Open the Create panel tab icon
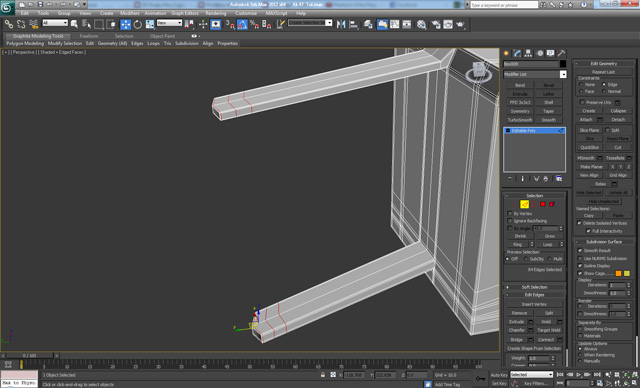The image size is (640, 388). pos(507,53)
